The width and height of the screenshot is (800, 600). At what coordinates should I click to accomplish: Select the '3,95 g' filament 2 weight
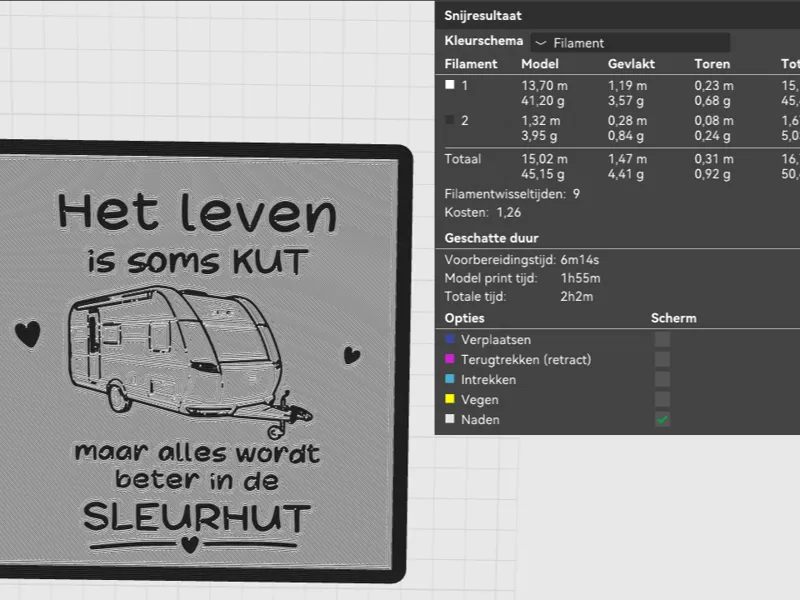[539, 136]
